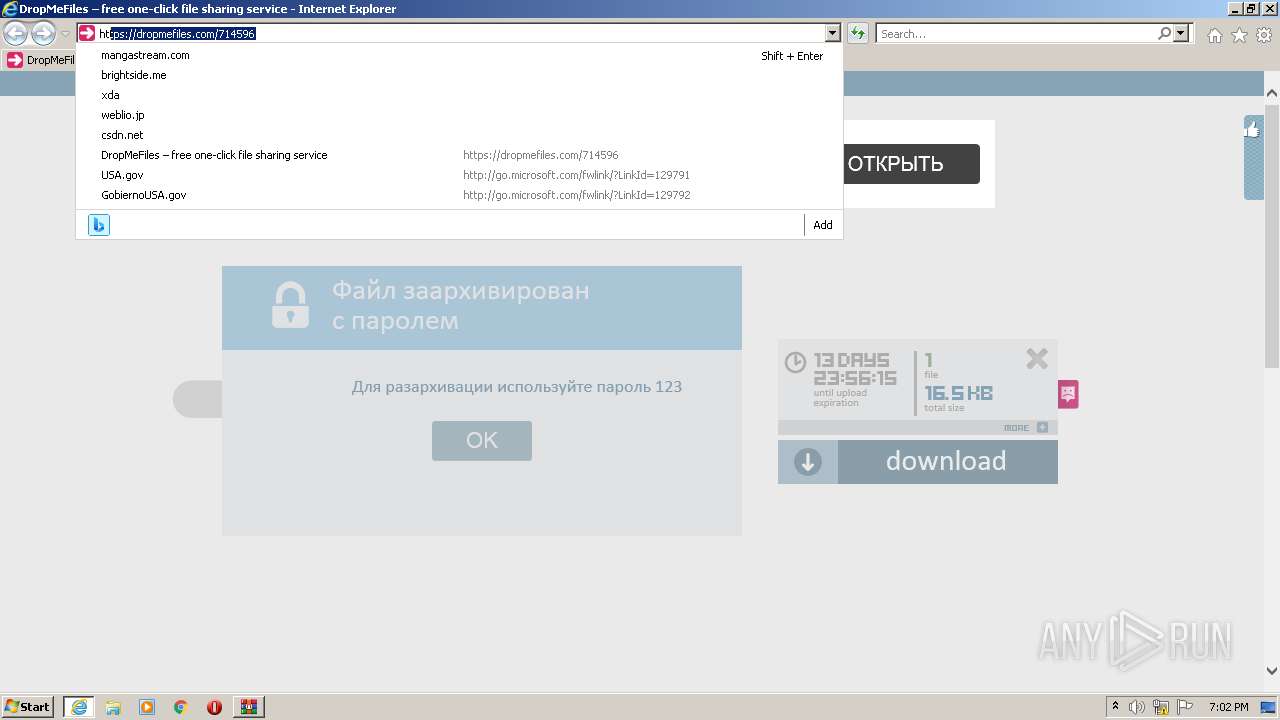Click the 7:02 PM clock
Image resolution: width=1280 pixels, height=720 pixels.
click(1228, 707)
